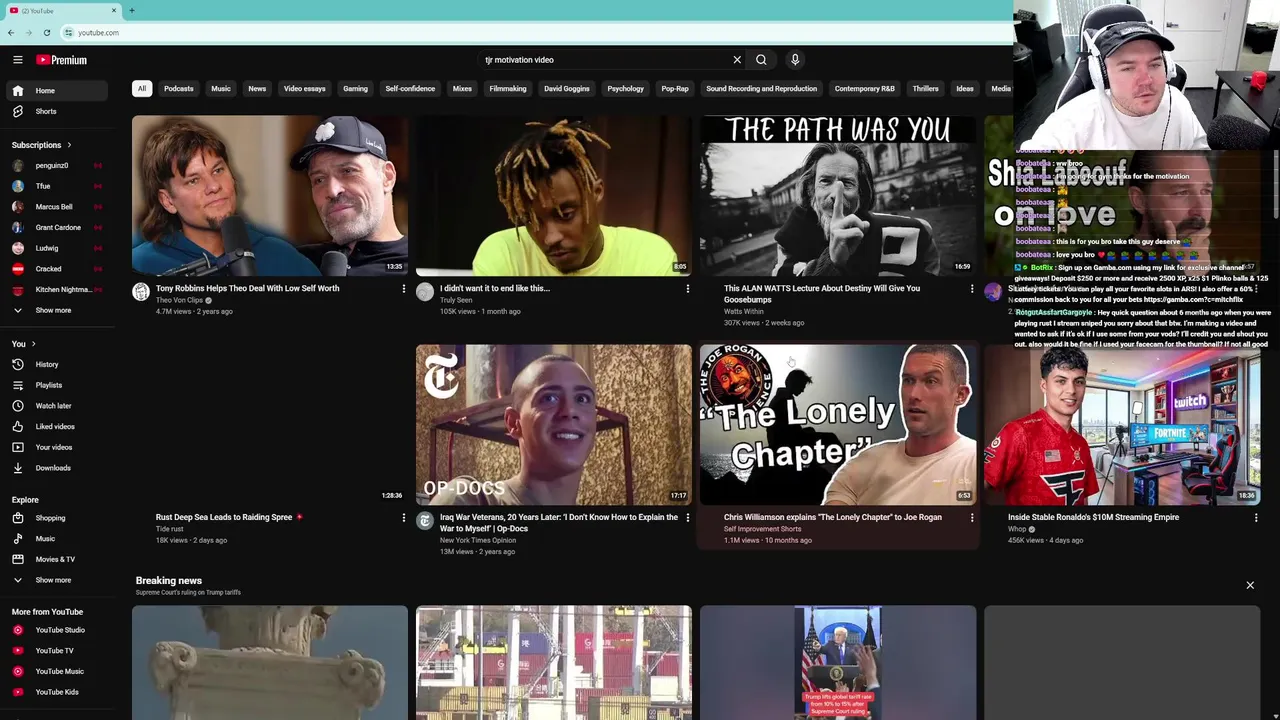Image resolution: width=1280 pixels, height=720 pixels.
Task: Select the Contemporary R&B filter chip
Action: pos(865,89)
